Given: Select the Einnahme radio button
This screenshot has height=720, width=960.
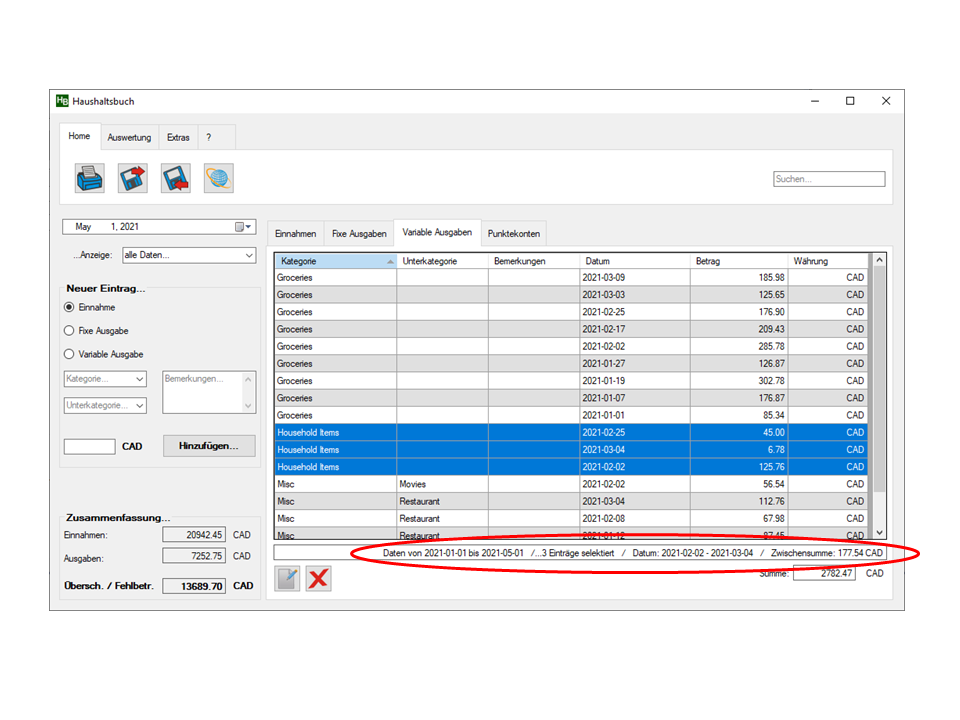Looking at the screenshot, I should tap(69, 308).
